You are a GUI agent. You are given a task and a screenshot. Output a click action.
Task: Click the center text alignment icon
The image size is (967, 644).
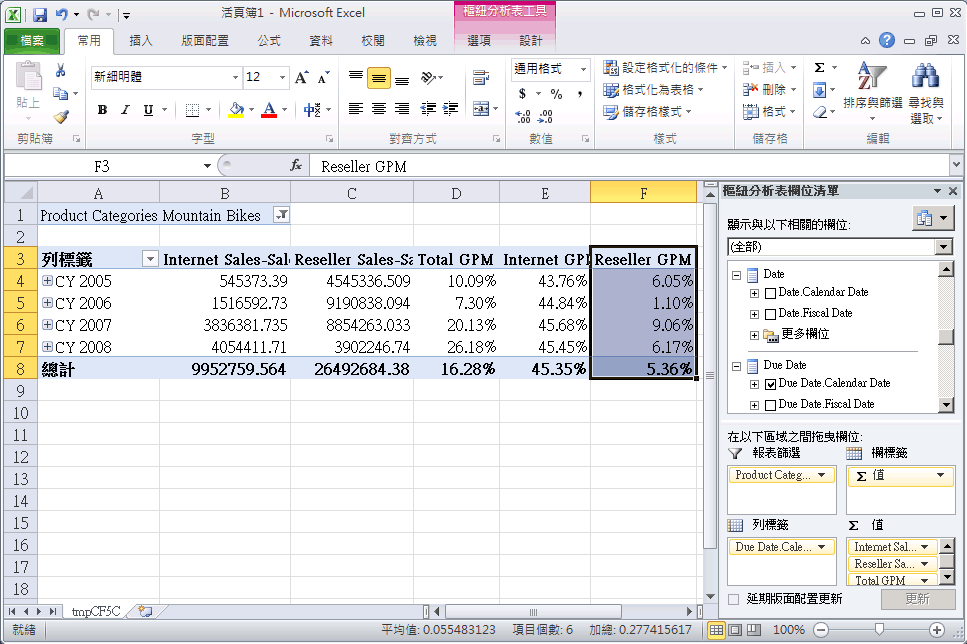pyautogui.click(x=379, y=109)
